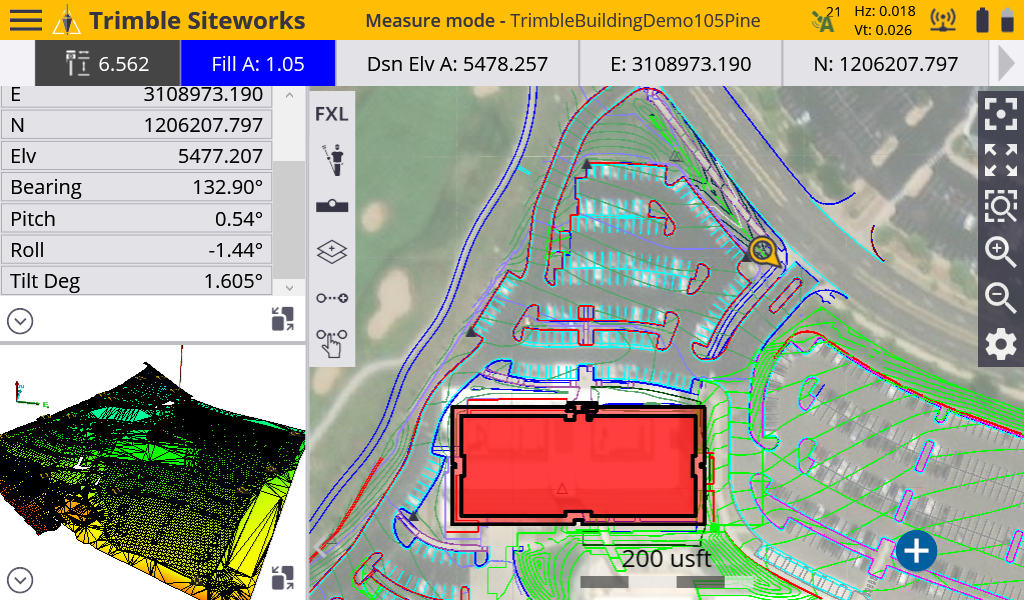Click the red building pad on map
The height and width of the screenshot is (600, 1024).
click(578, 465)
